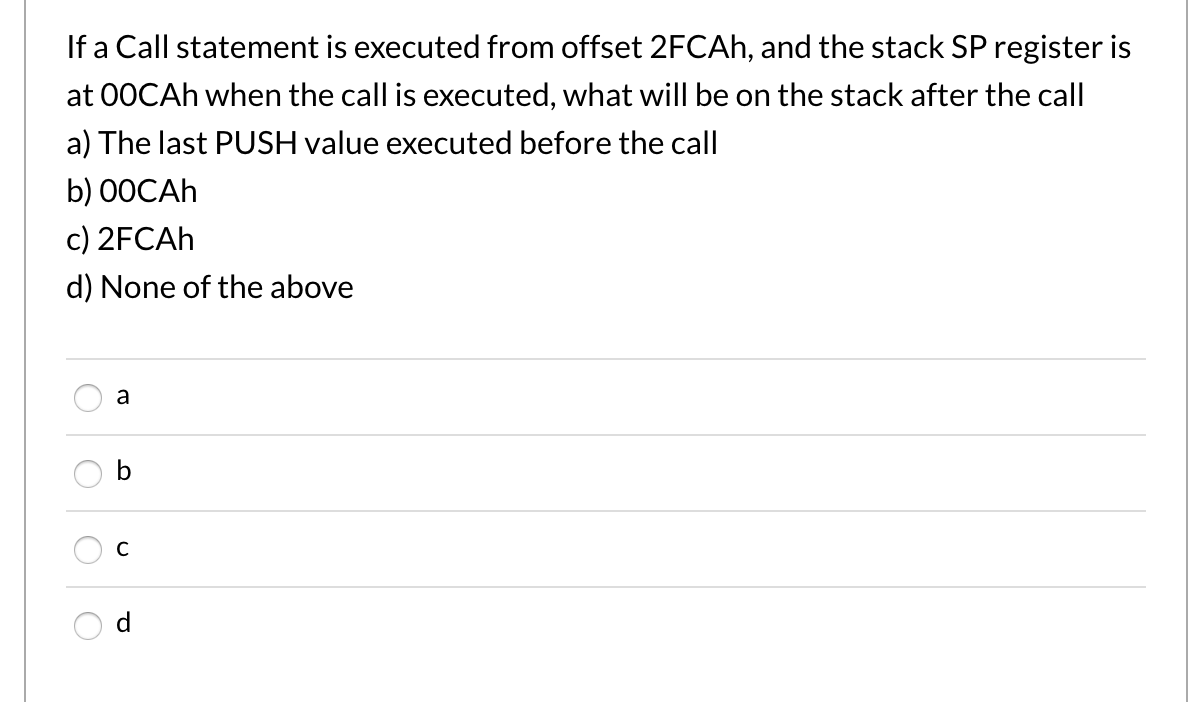The width and height of the screenshot is (1194, 702).
Task: Click the divider line above option a
Action: pyautogui.click(x=600, y=358)
